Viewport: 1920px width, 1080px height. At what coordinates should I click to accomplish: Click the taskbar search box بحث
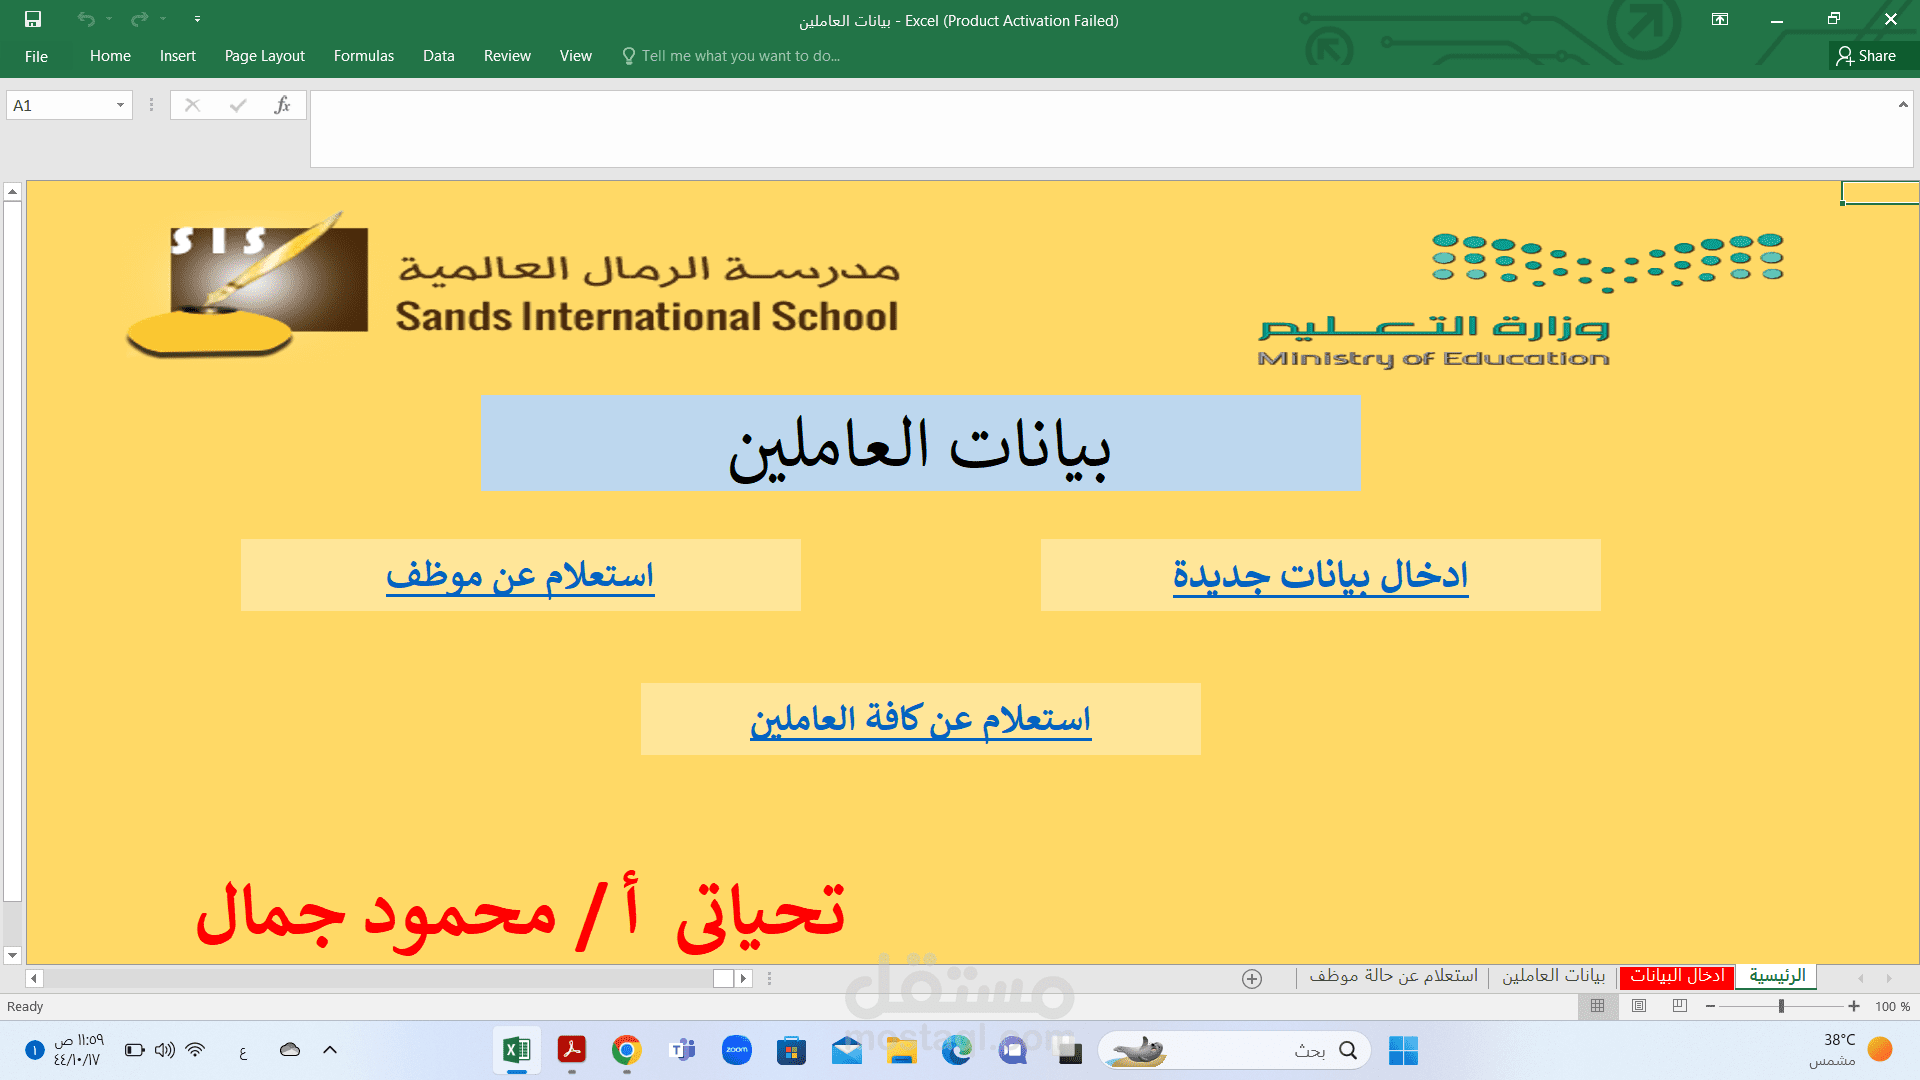click(1234, 1050)
